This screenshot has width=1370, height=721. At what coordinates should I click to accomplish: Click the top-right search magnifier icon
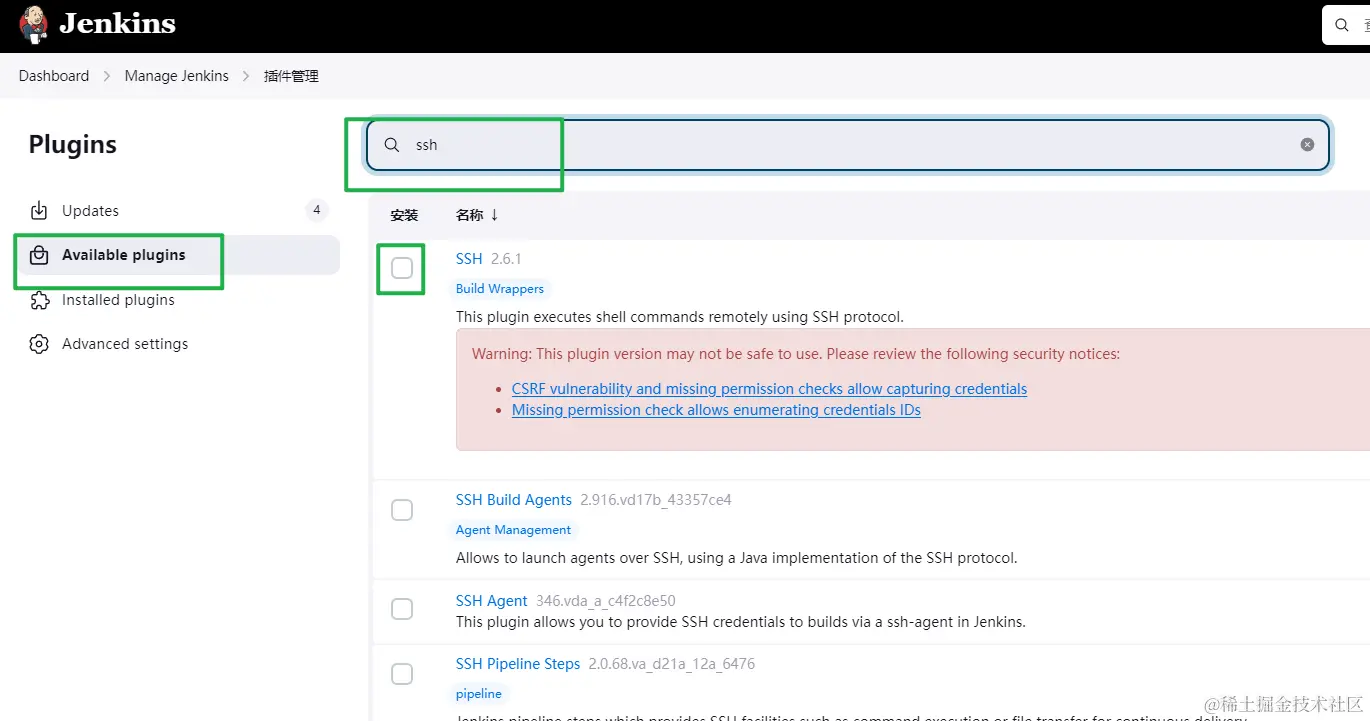(x=1341, y=25)
